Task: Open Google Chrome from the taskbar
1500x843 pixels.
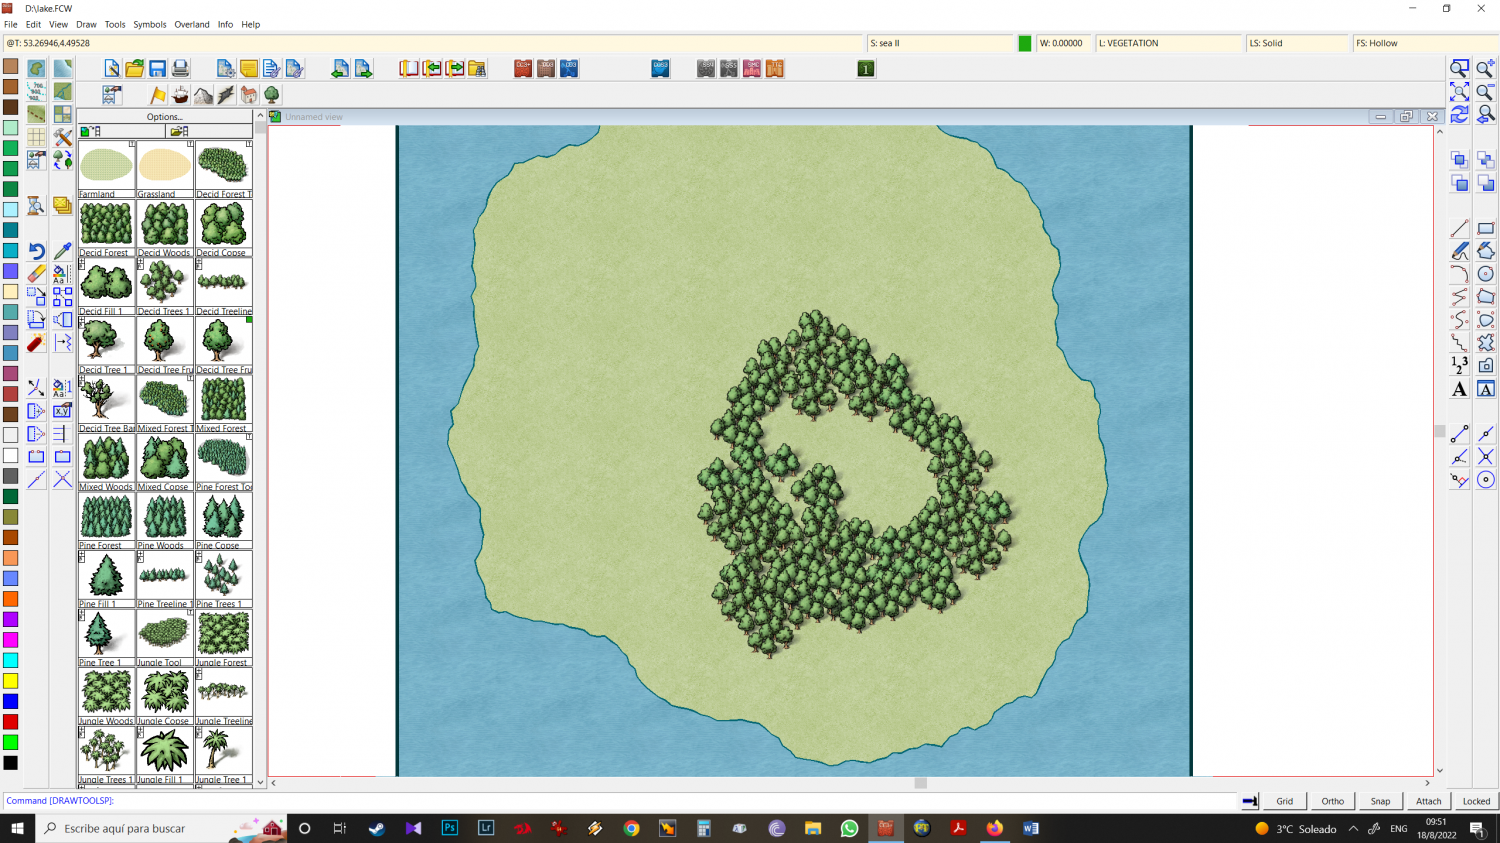Action: click(631, 828)
